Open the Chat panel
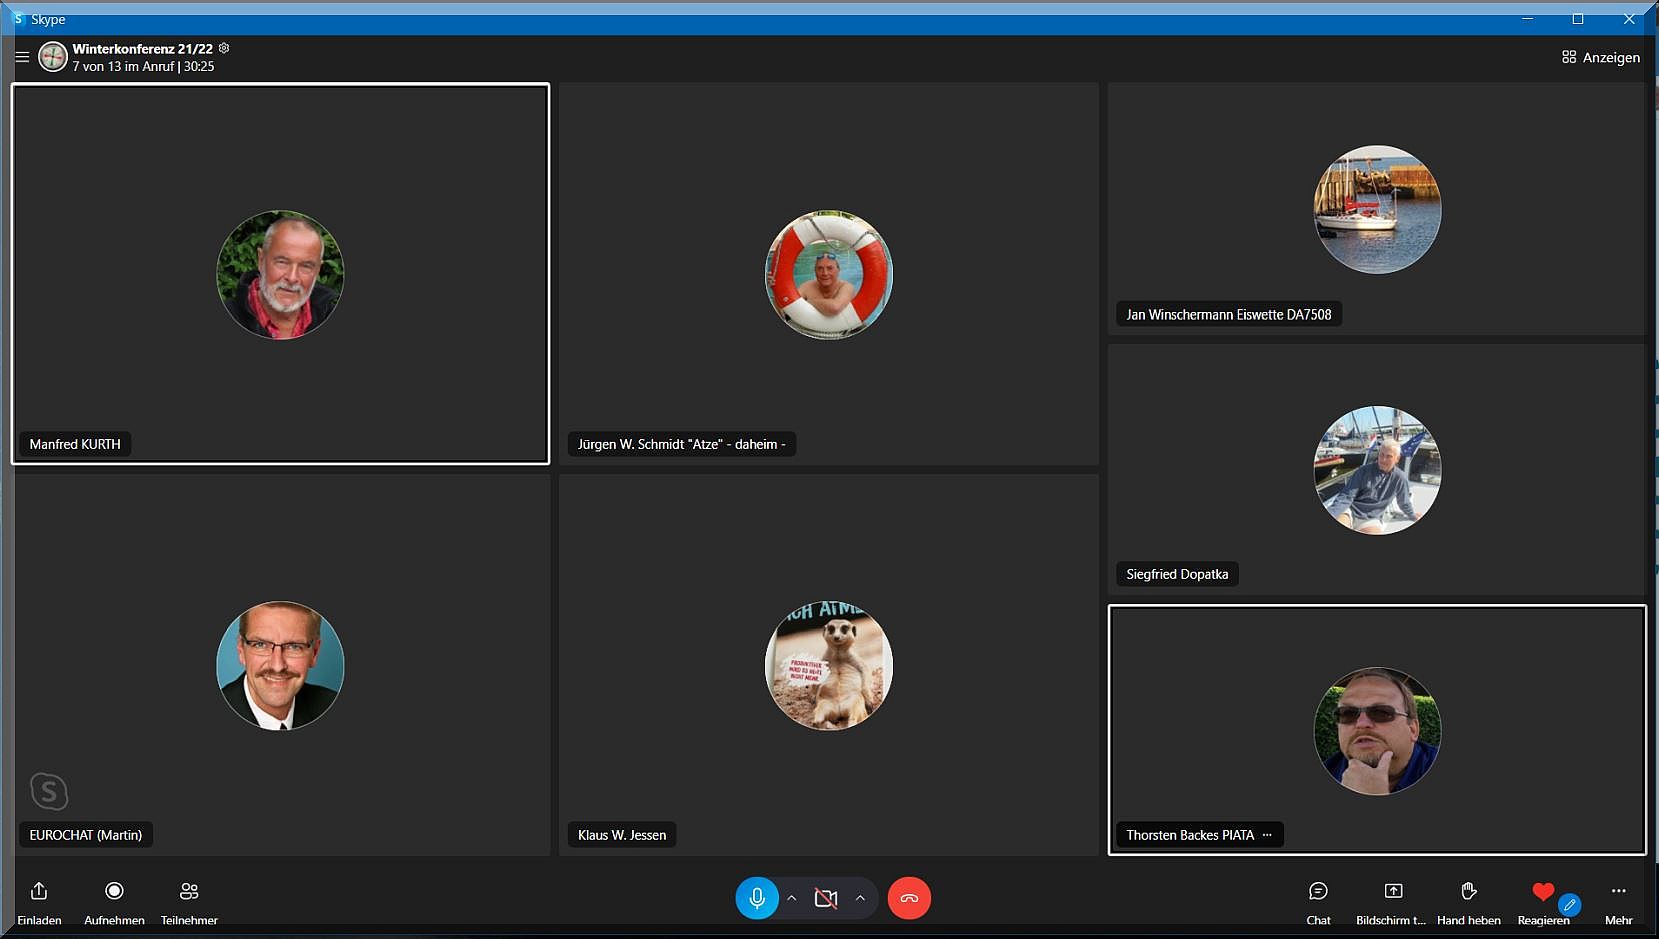 (x=1318, y=892)
